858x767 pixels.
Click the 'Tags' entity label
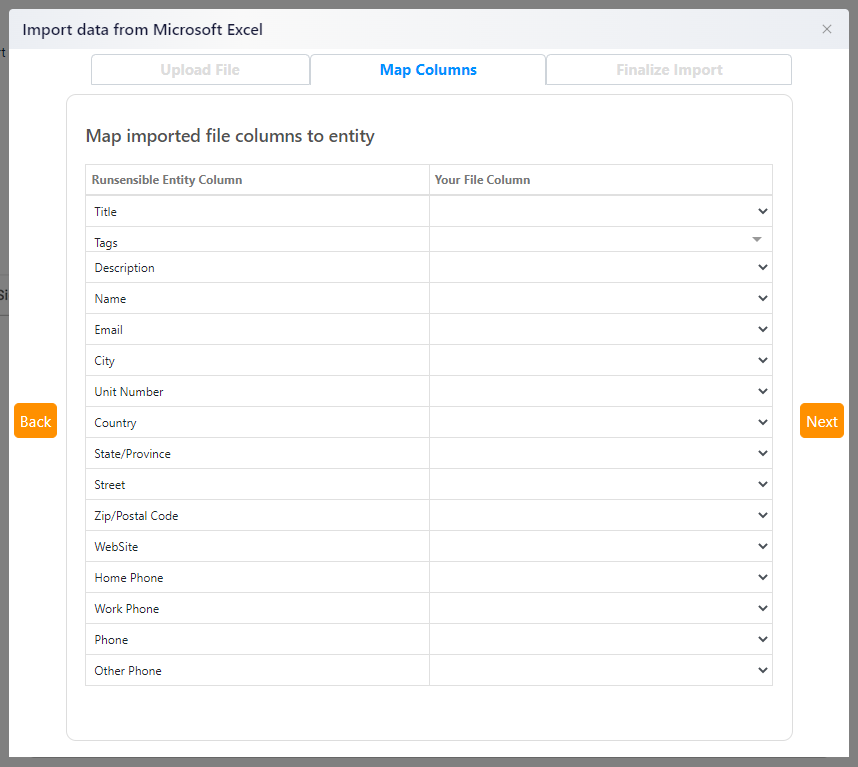coord(106,243)
